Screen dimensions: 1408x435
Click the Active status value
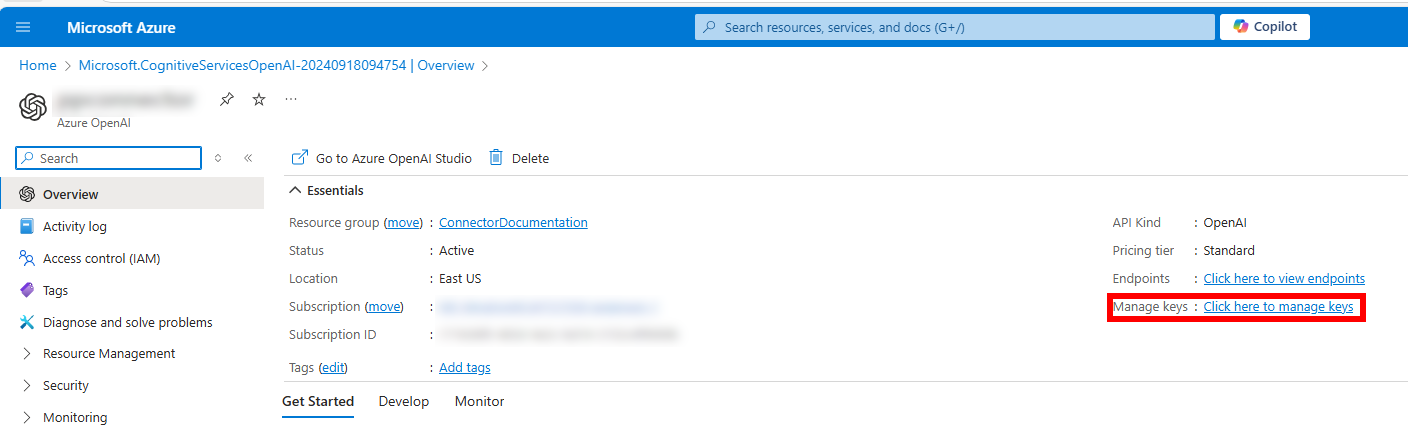[456, 251]
